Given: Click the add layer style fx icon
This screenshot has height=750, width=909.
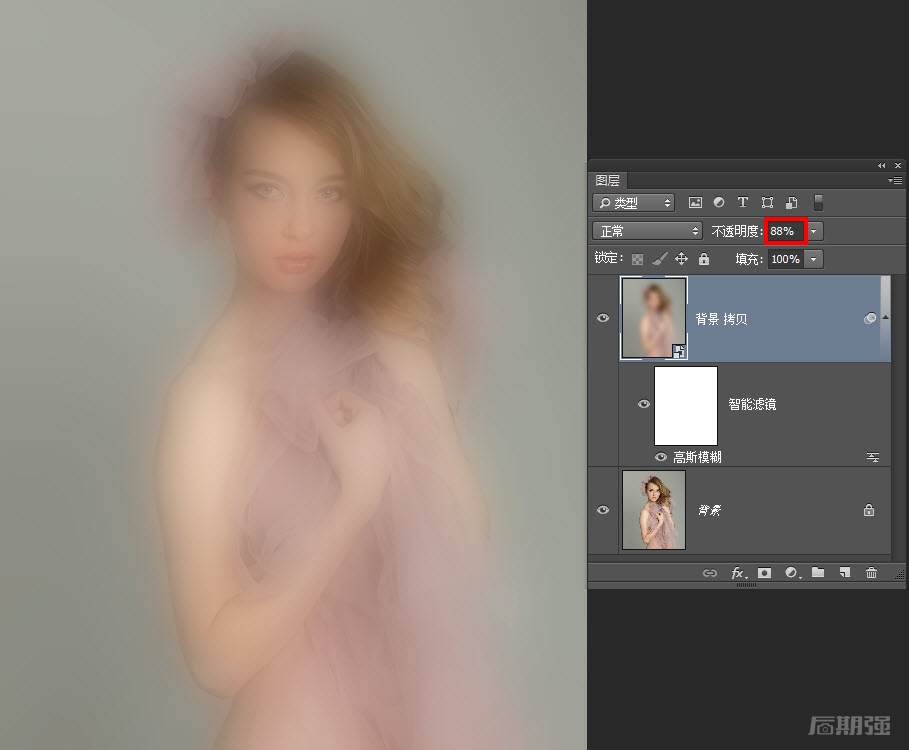Looking at the screenshot, I should 738,573.
